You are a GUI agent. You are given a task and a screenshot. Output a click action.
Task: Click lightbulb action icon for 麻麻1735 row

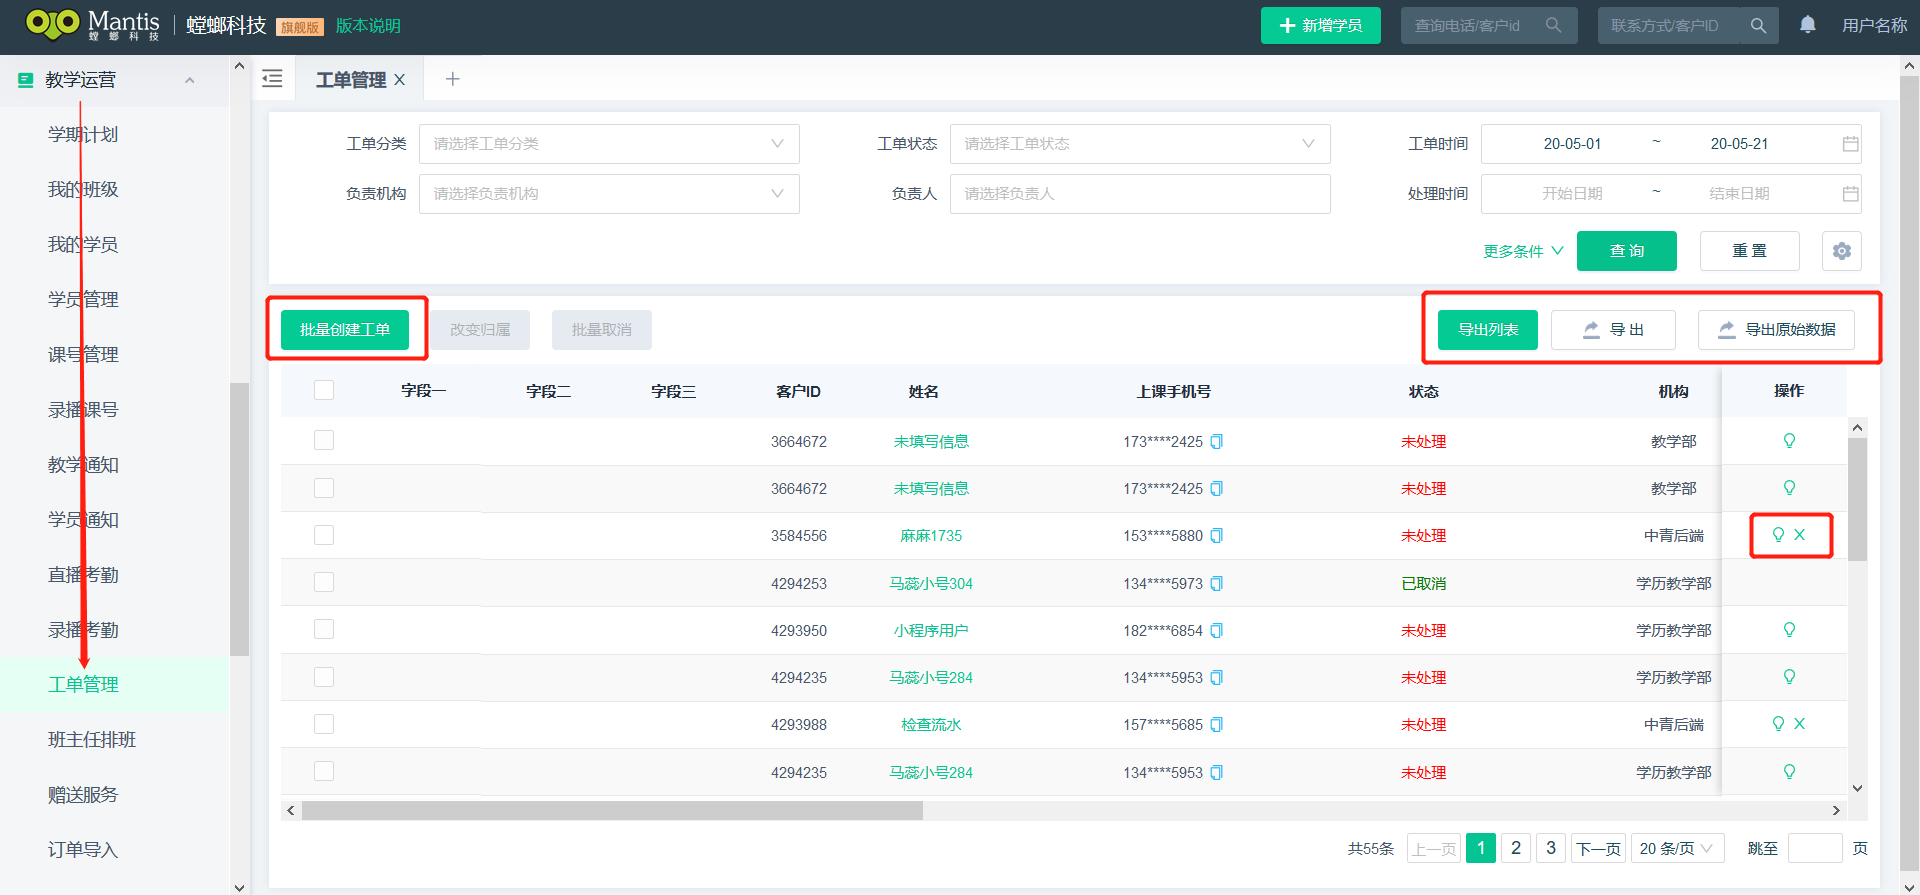pos(1778,535)
